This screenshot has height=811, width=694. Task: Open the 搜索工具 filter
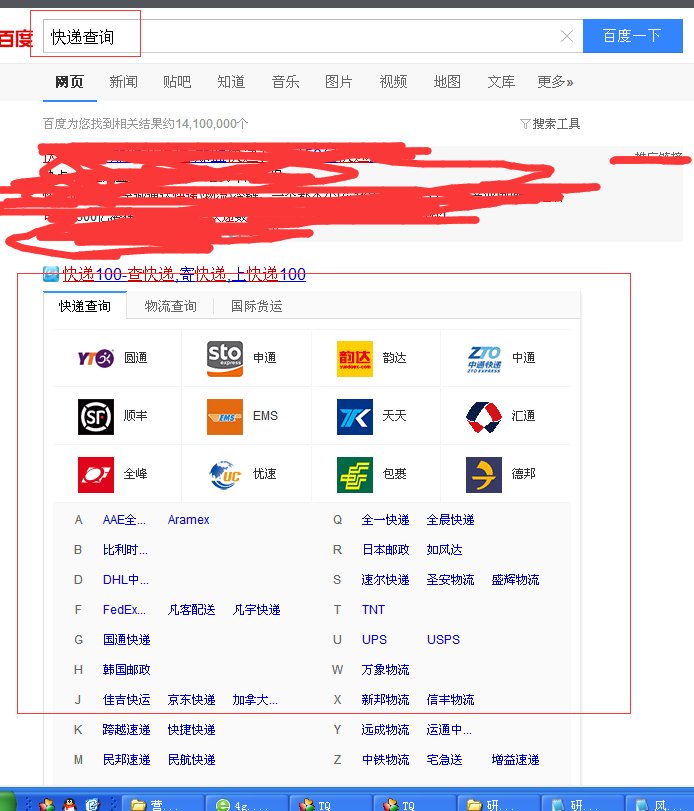tap(550, 124)
